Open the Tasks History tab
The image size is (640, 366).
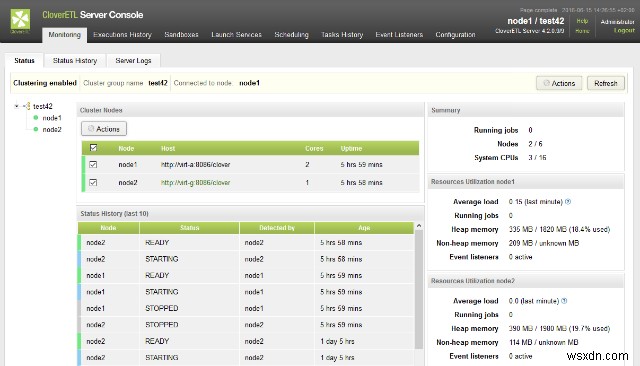click(x=342, y=35)
